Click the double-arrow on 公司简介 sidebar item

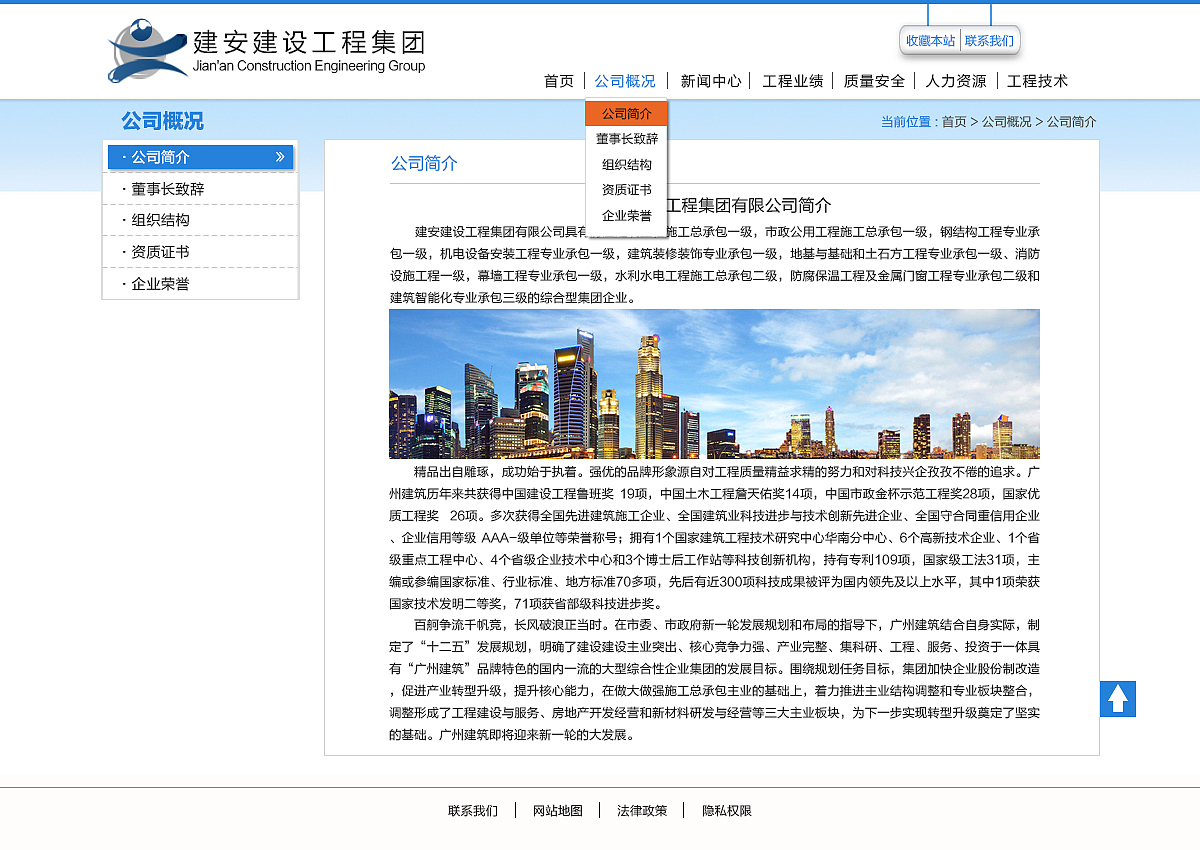[281, 157]
